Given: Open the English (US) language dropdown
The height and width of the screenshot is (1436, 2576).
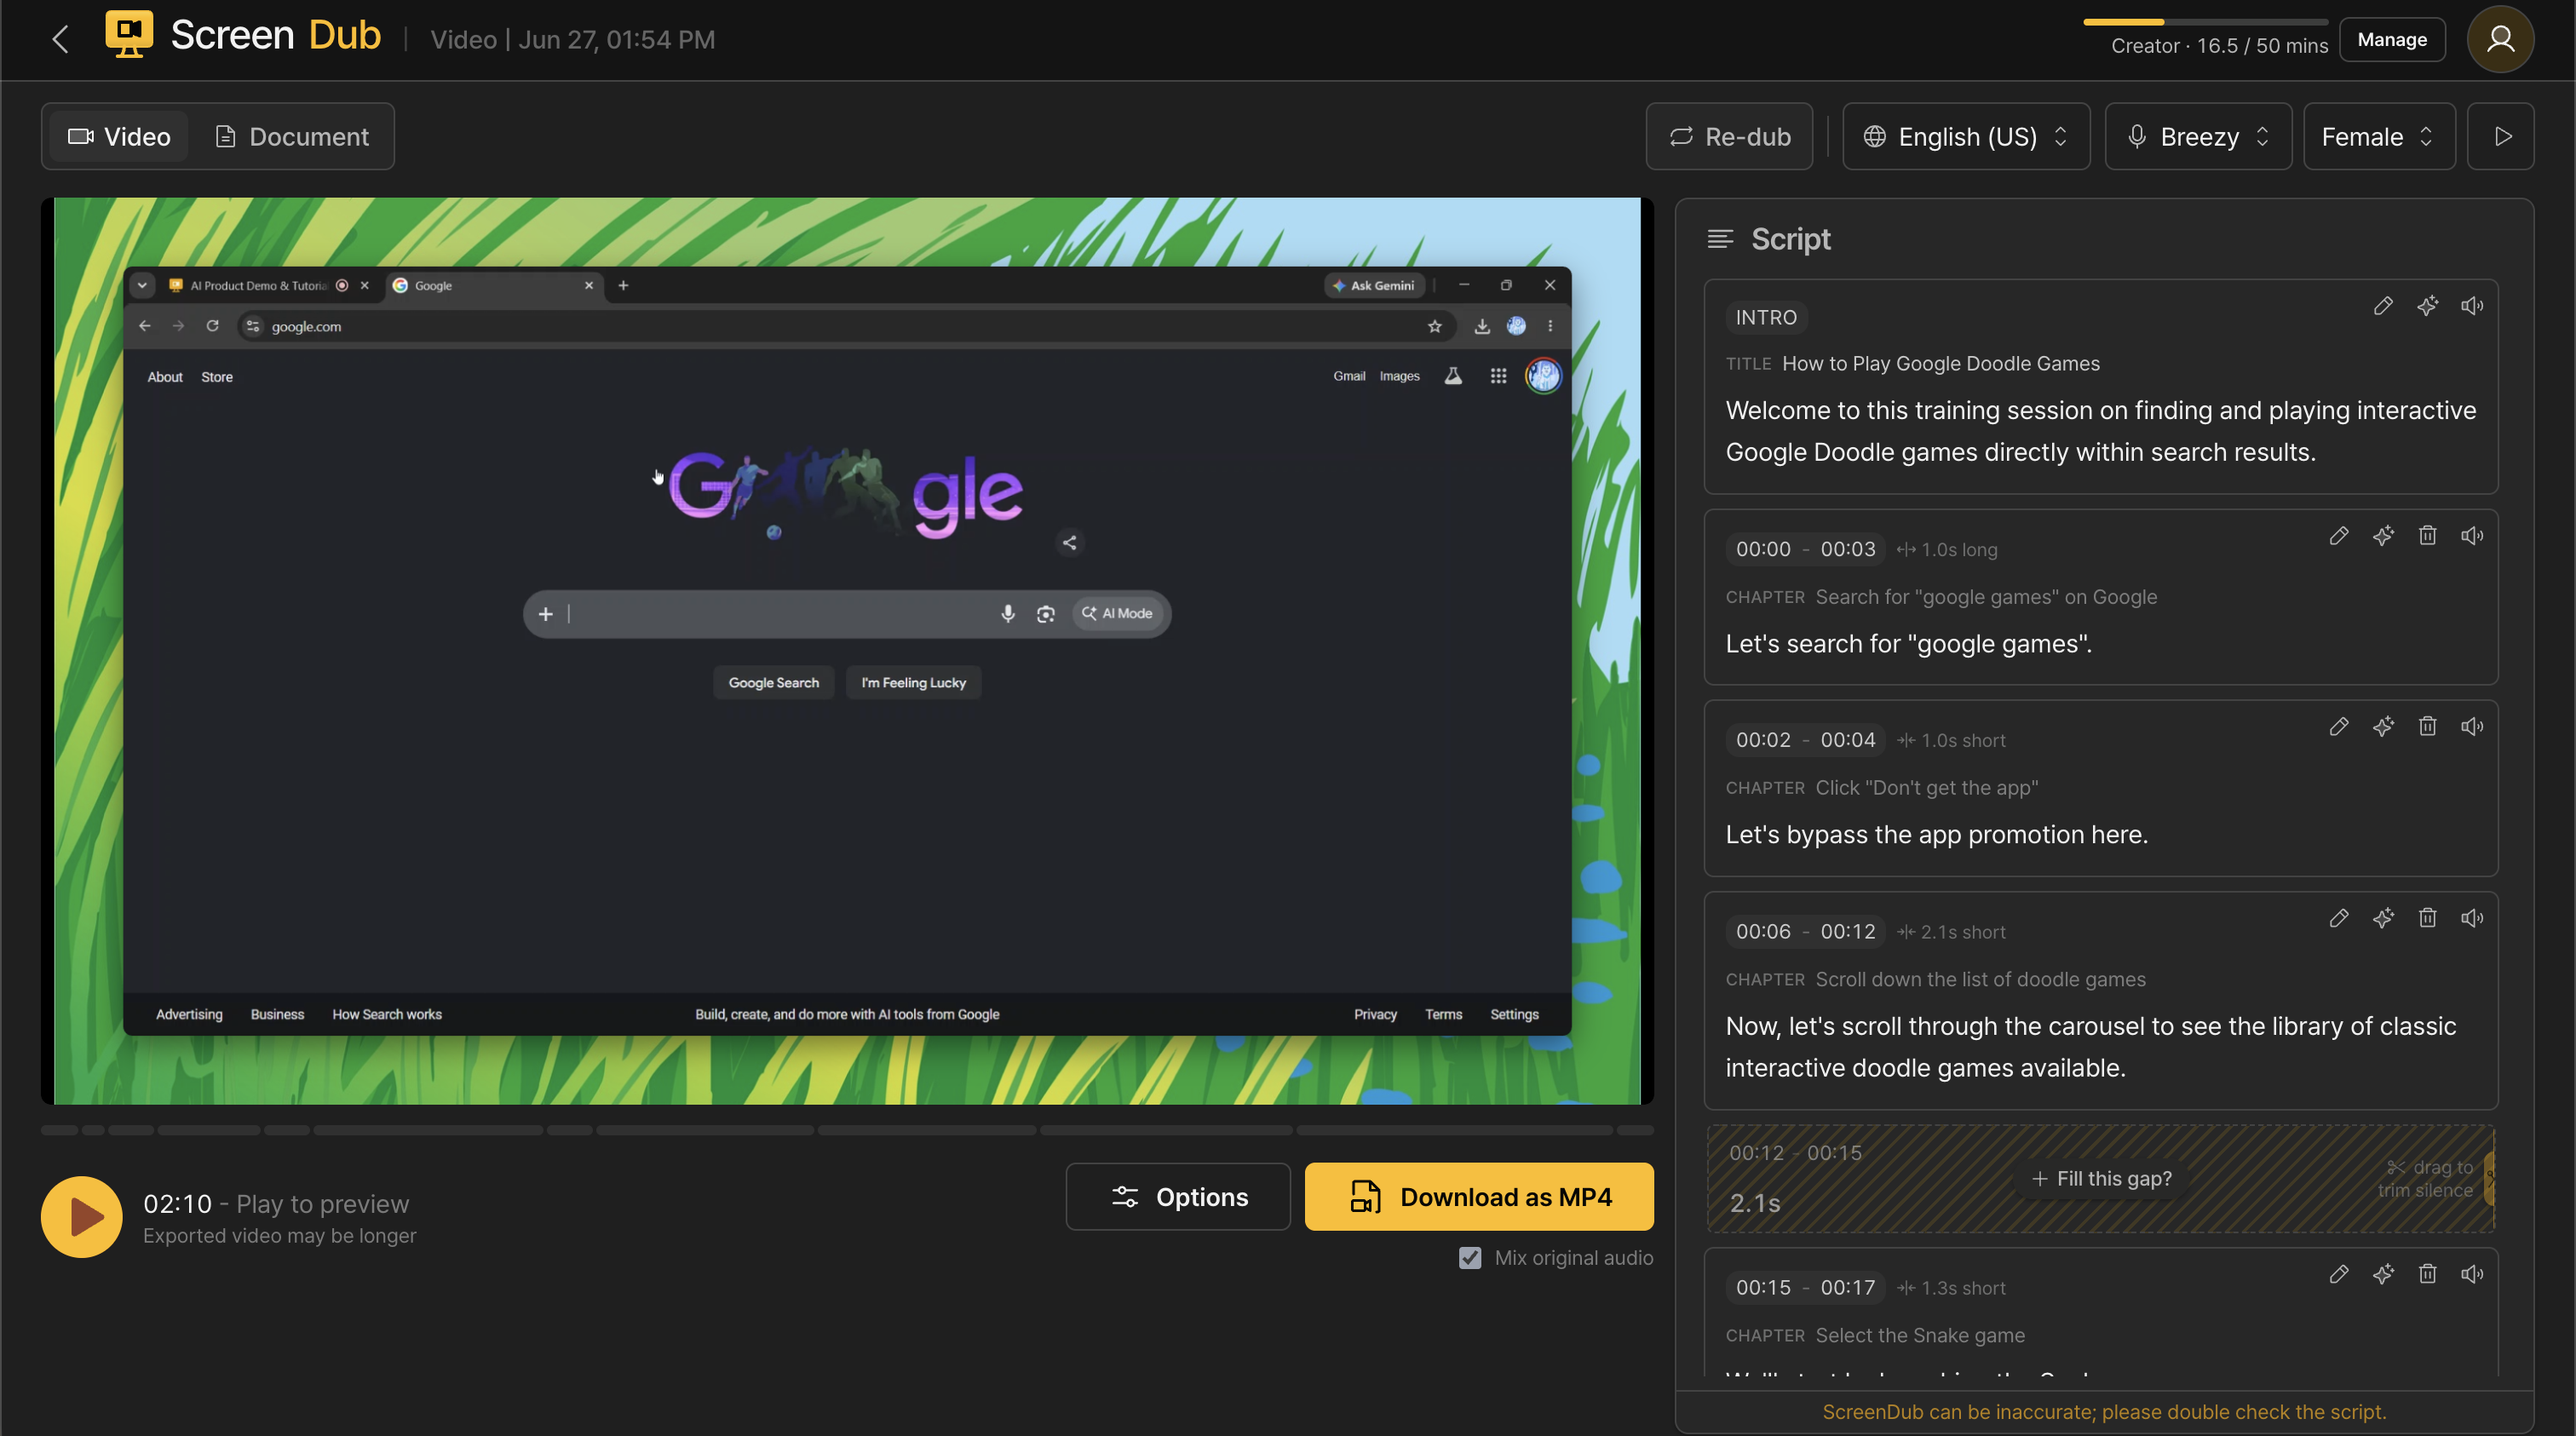Looking at the screenshot, I should coord(1966,137).
